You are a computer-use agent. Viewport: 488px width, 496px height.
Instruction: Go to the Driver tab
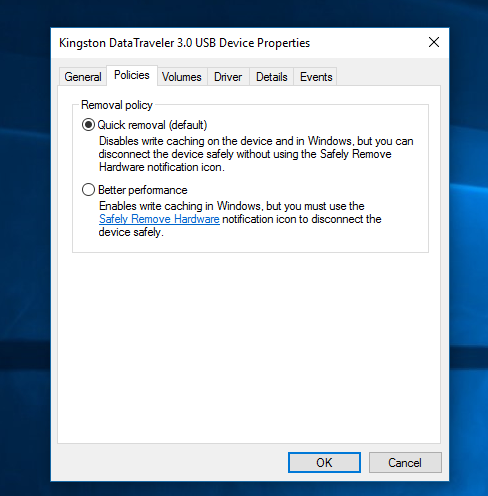pyautogui.click(x=228, y=77)
